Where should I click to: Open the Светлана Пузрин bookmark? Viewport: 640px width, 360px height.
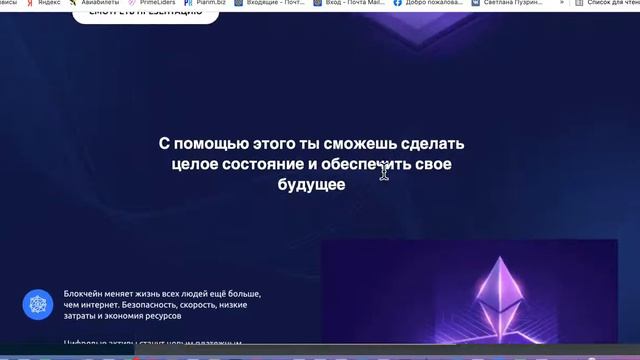click(507, 2)
